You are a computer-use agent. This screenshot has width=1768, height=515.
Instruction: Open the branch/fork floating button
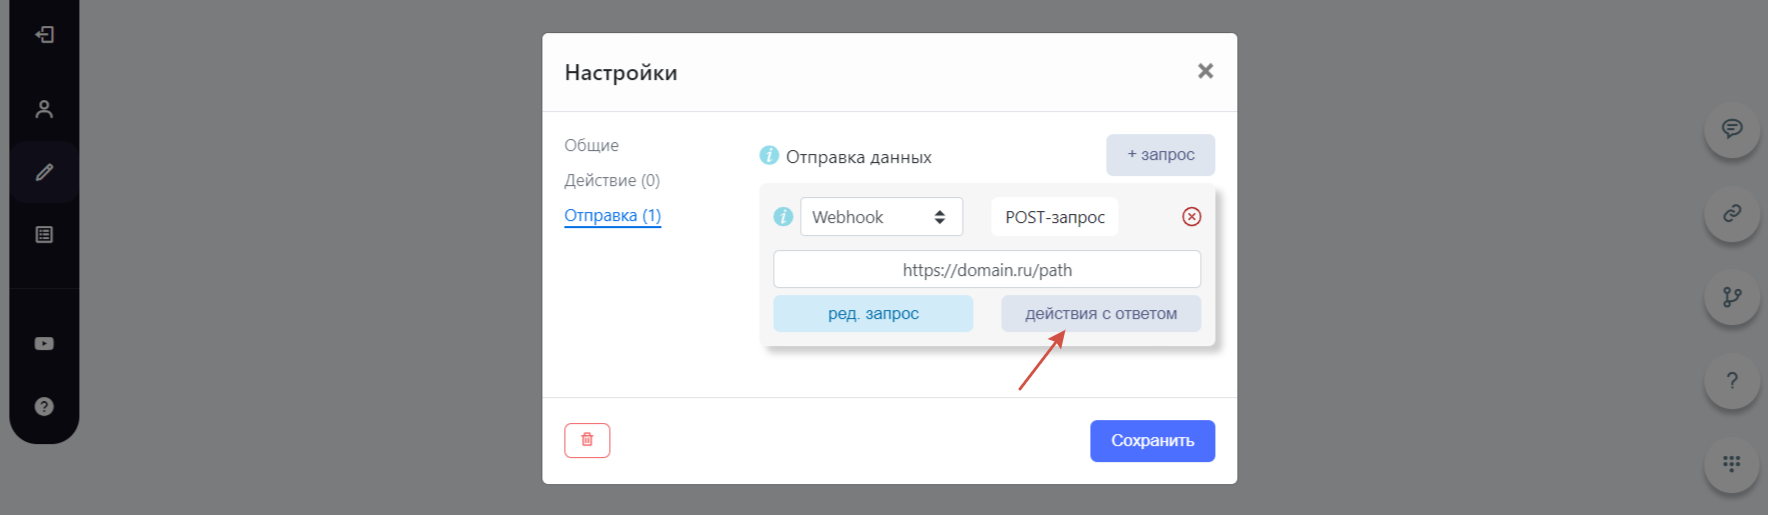tap(1732, 297)
